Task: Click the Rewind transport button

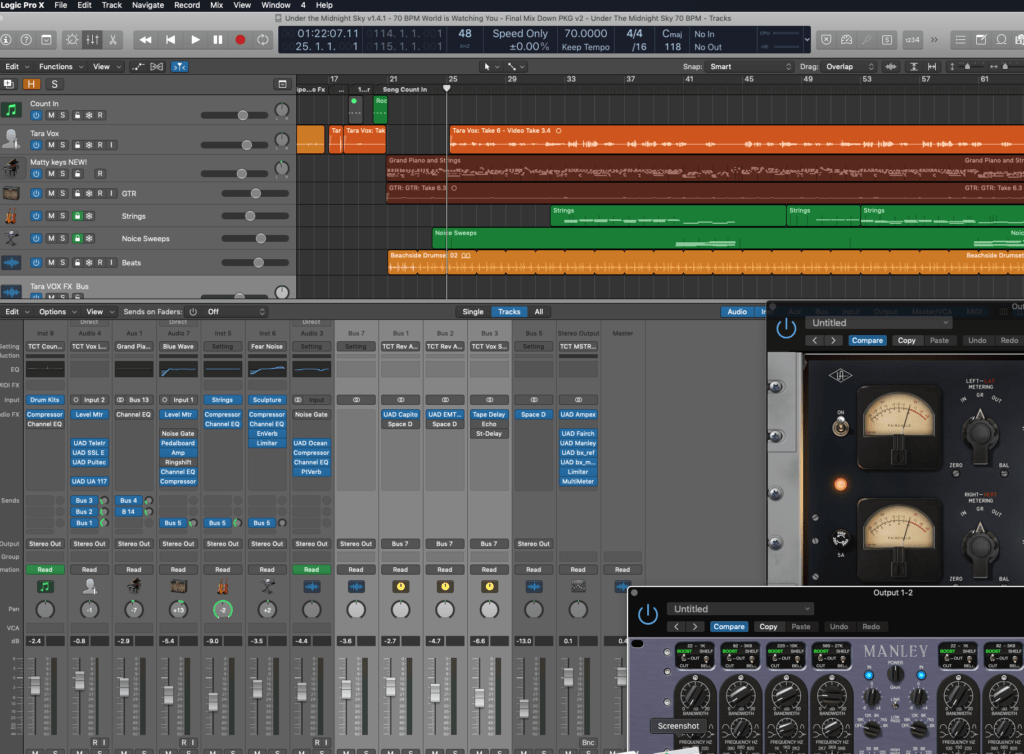Action: click(145, 40)
